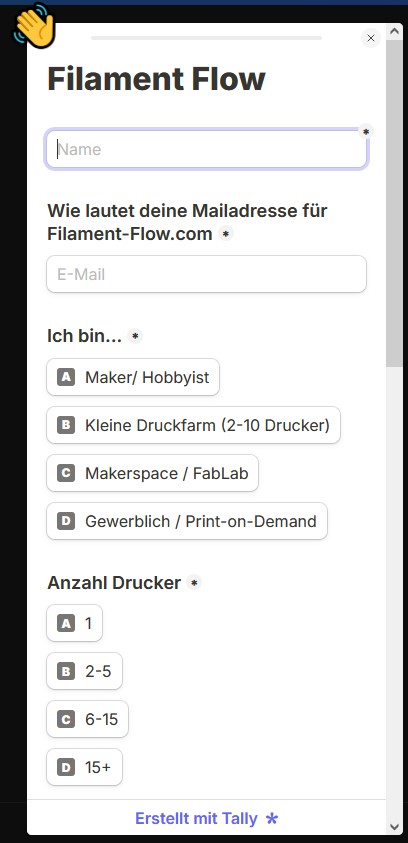Image resolution: width=408 pixels, height=843 pixels.
Task: Click the D key badge for Gewerblich
Action: tap(66, 521)
